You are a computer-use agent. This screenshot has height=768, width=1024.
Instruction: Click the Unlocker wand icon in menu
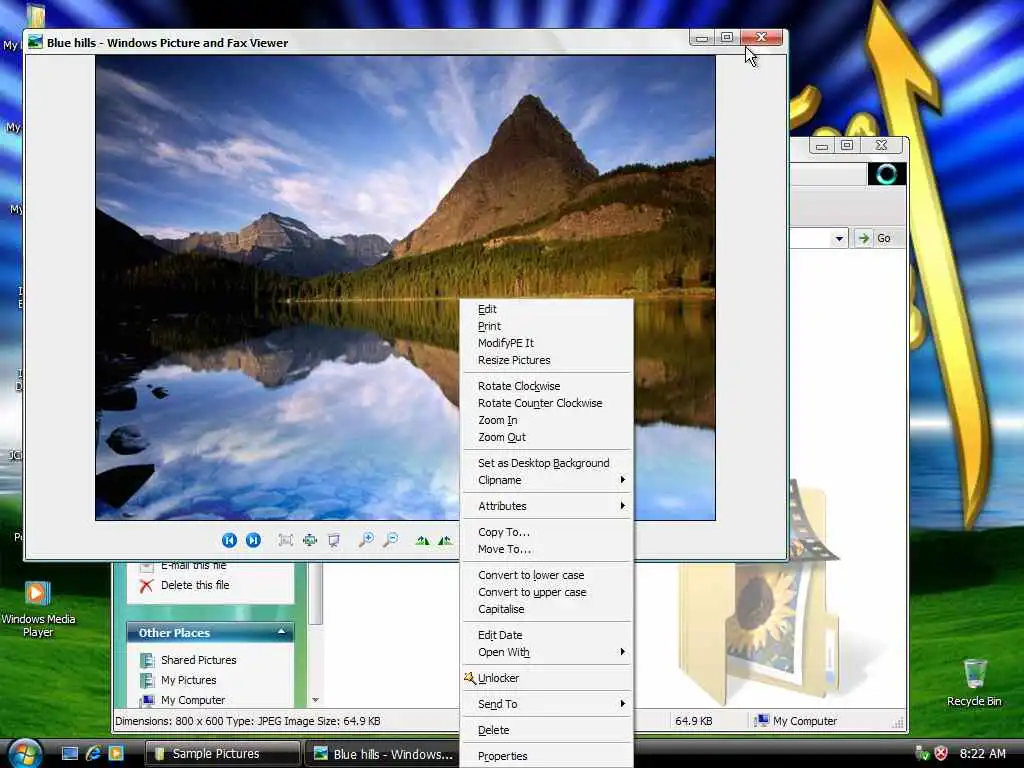click(470, 678)
